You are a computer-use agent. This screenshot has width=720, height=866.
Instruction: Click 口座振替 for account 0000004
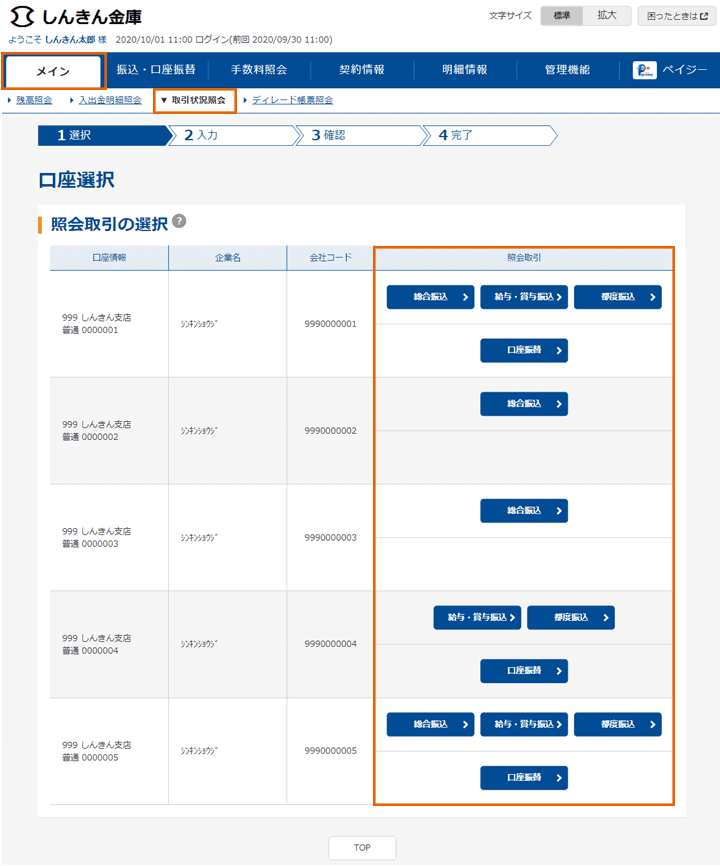524,671
